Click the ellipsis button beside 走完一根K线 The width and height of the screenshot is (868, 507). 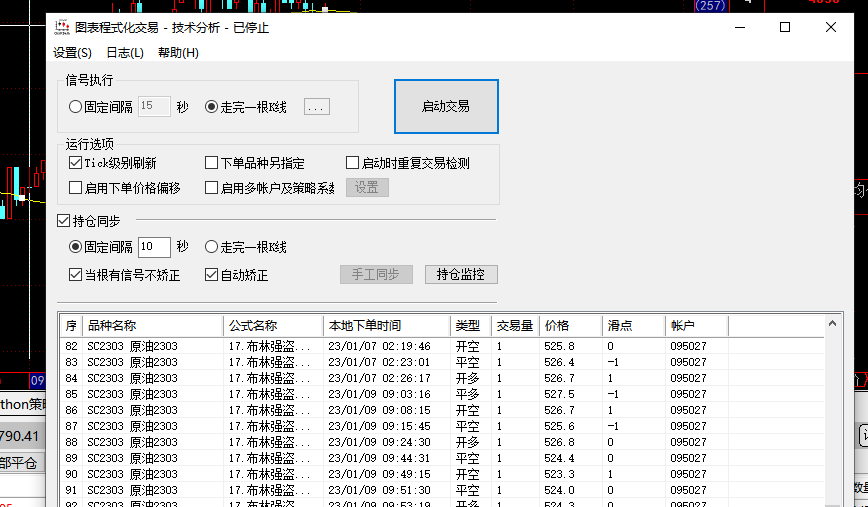point(317,106)
